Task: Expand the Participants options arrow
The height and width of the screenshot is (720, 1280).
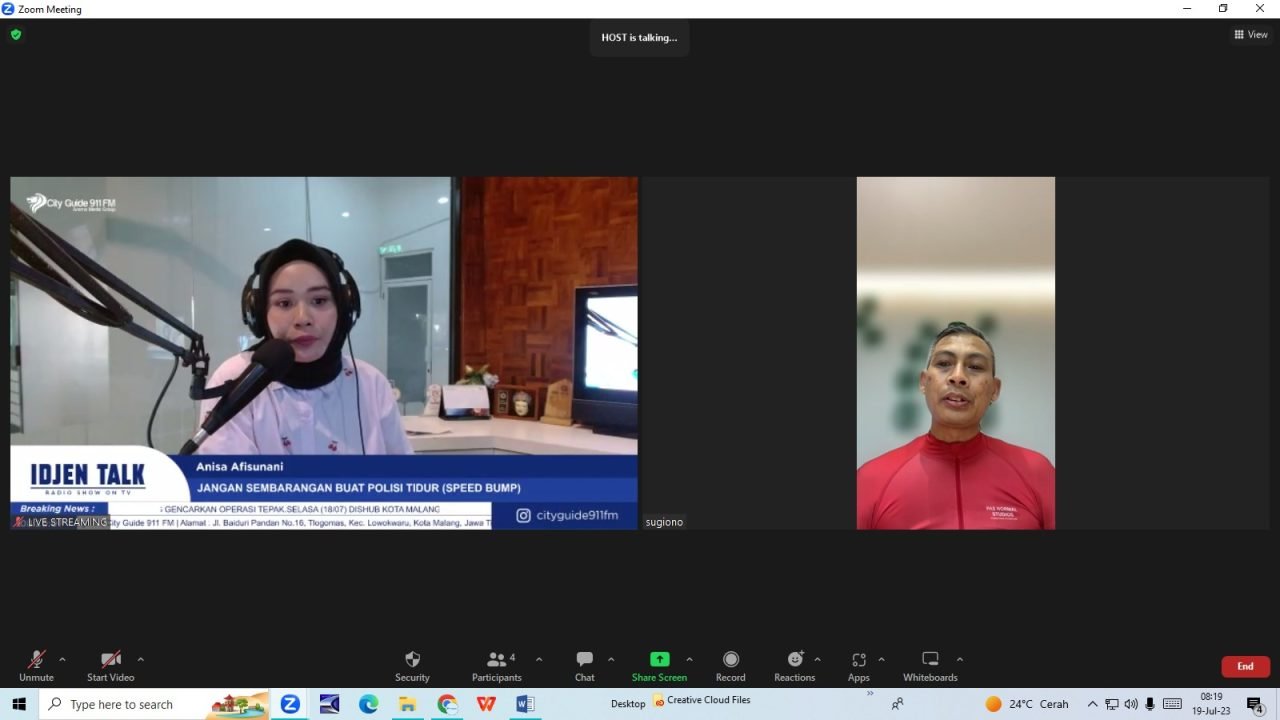Action: [x=539, y=660]
